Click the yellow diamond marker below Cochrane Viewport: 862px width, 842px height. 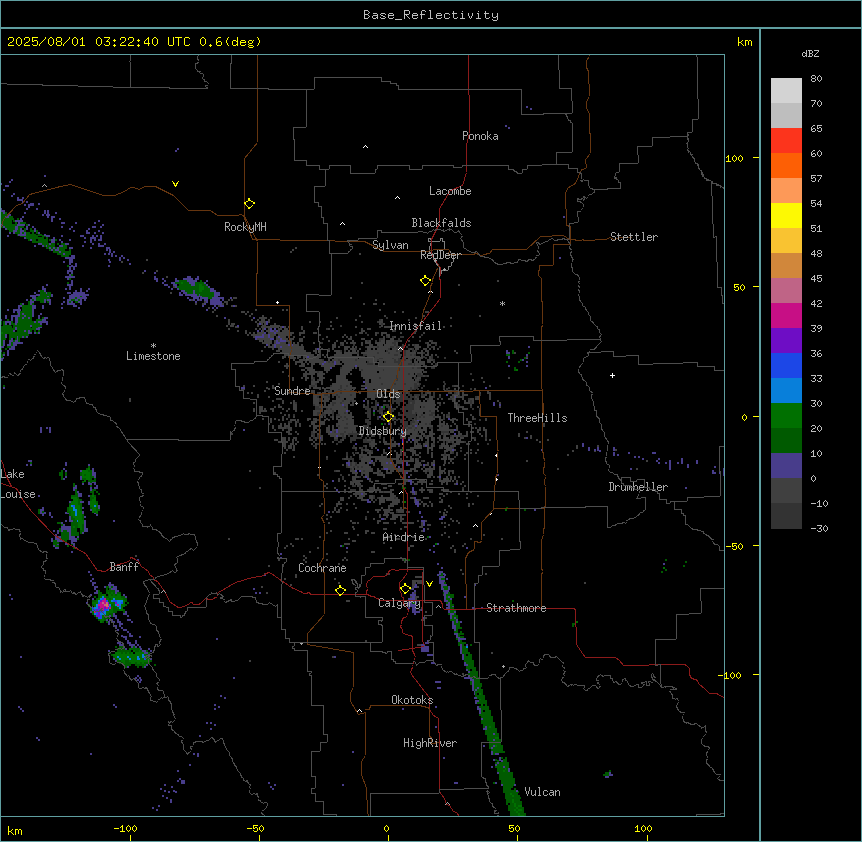point(340,591)
